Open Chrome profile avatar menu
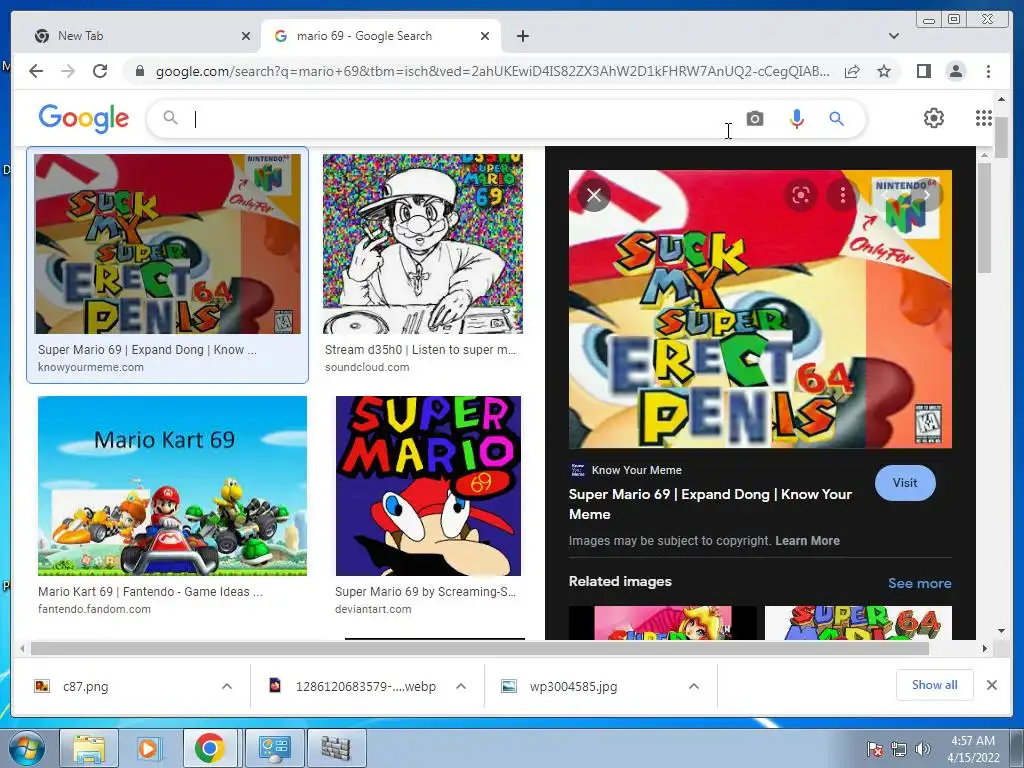The width and height of the screenshot is (1024, 768). click(955, 71)
